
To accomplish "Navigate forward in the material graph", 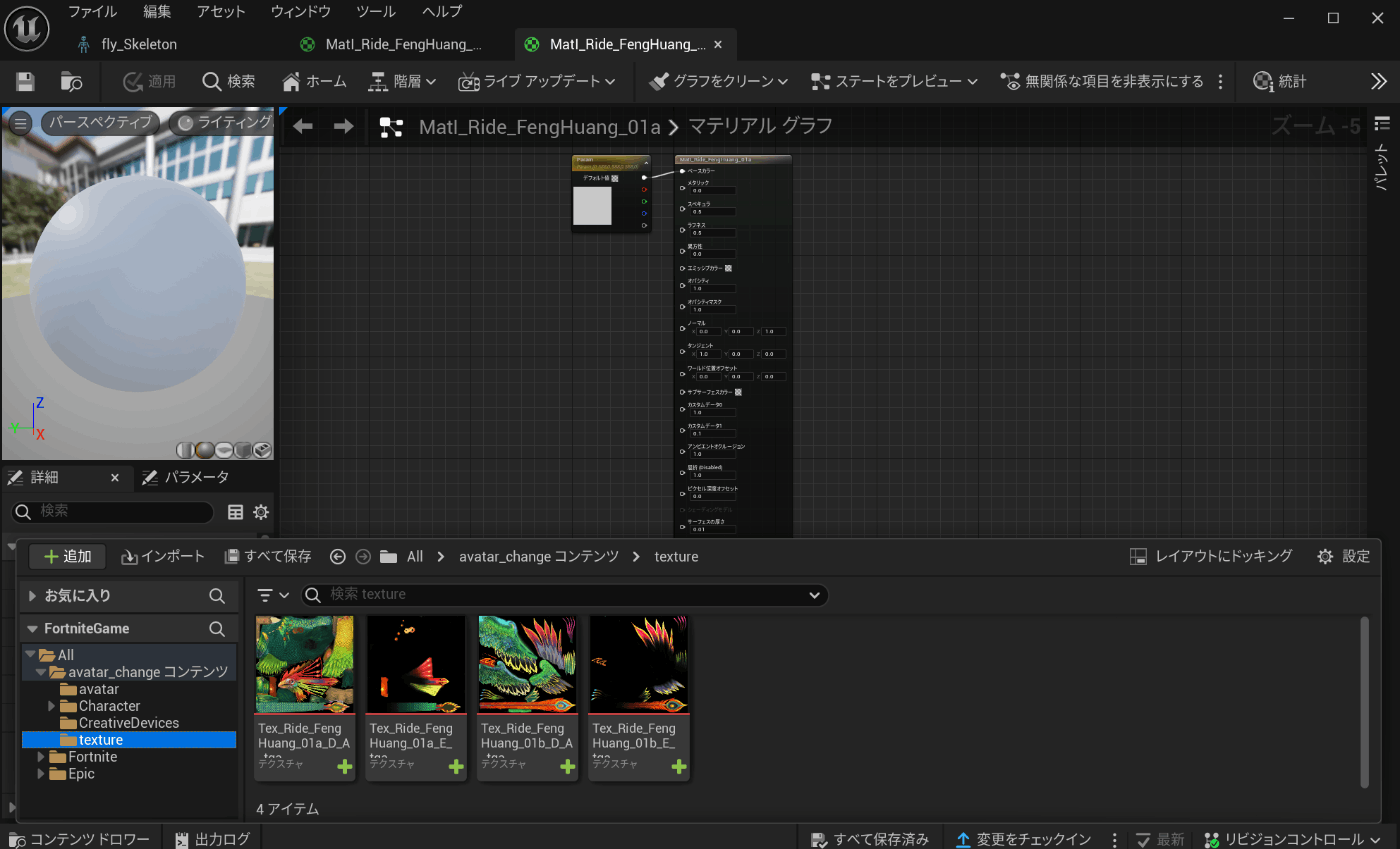I will point(343,126).
